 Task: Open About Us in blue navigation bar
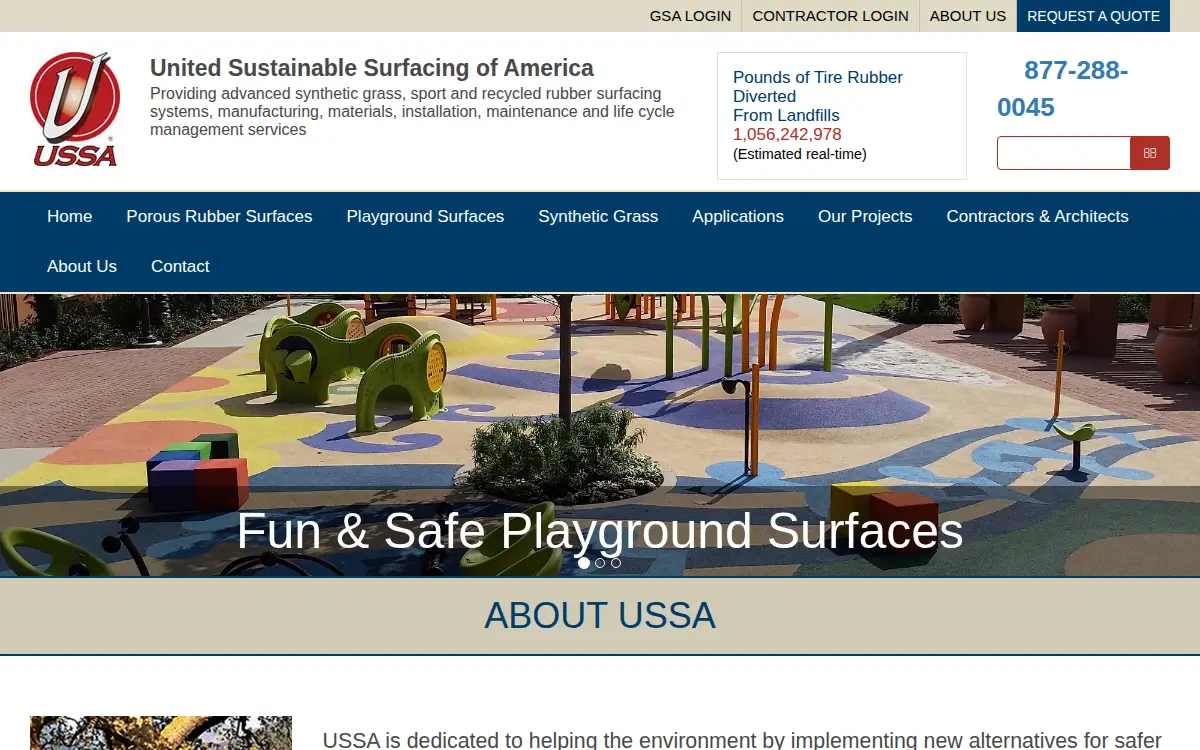[82, 267]
